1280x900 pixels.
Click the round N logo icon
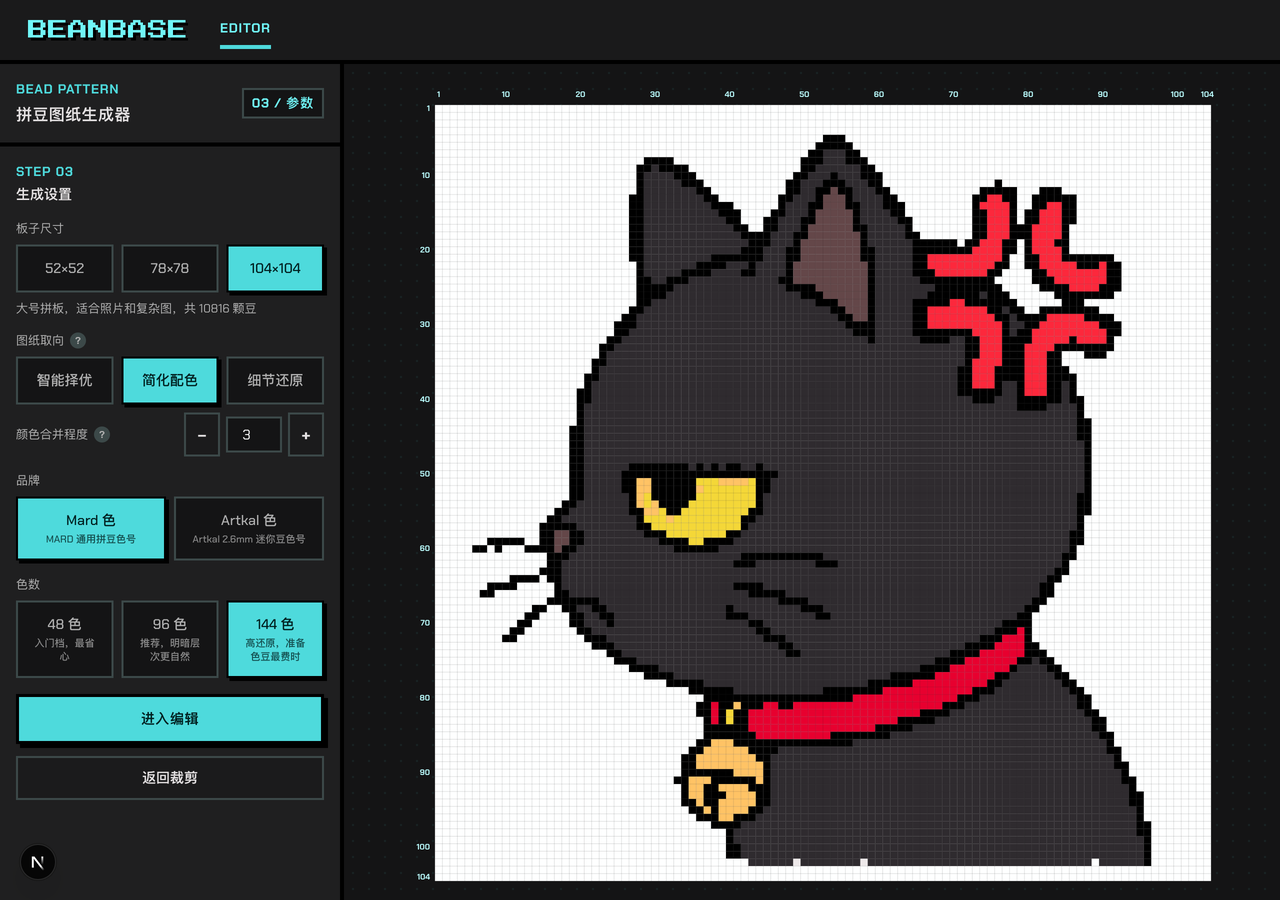tap(38, 862)
